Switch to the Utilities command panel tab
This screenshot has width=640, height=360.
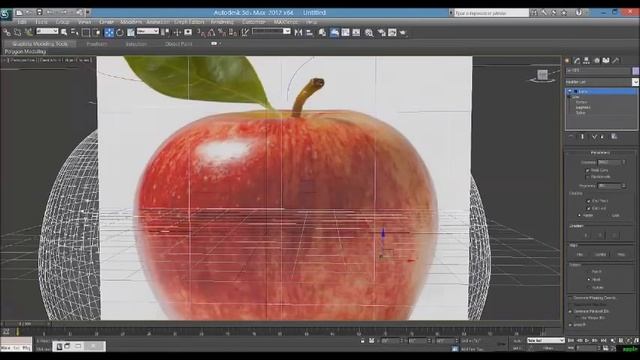pyautogui.click(x=616, y=60)
